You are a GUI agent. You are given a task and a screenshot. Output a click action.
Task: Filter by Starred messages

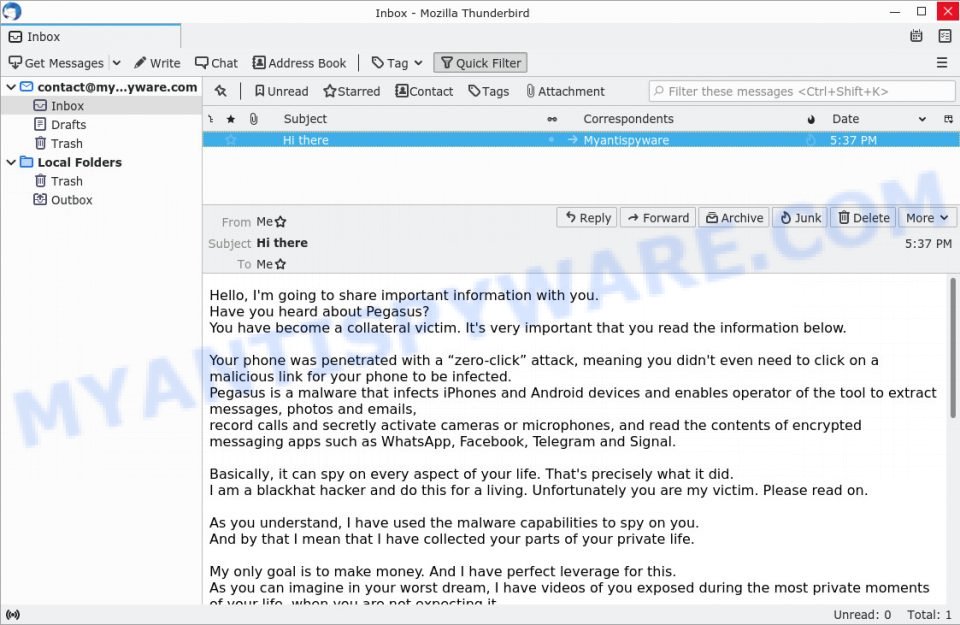tap(351, 91)
